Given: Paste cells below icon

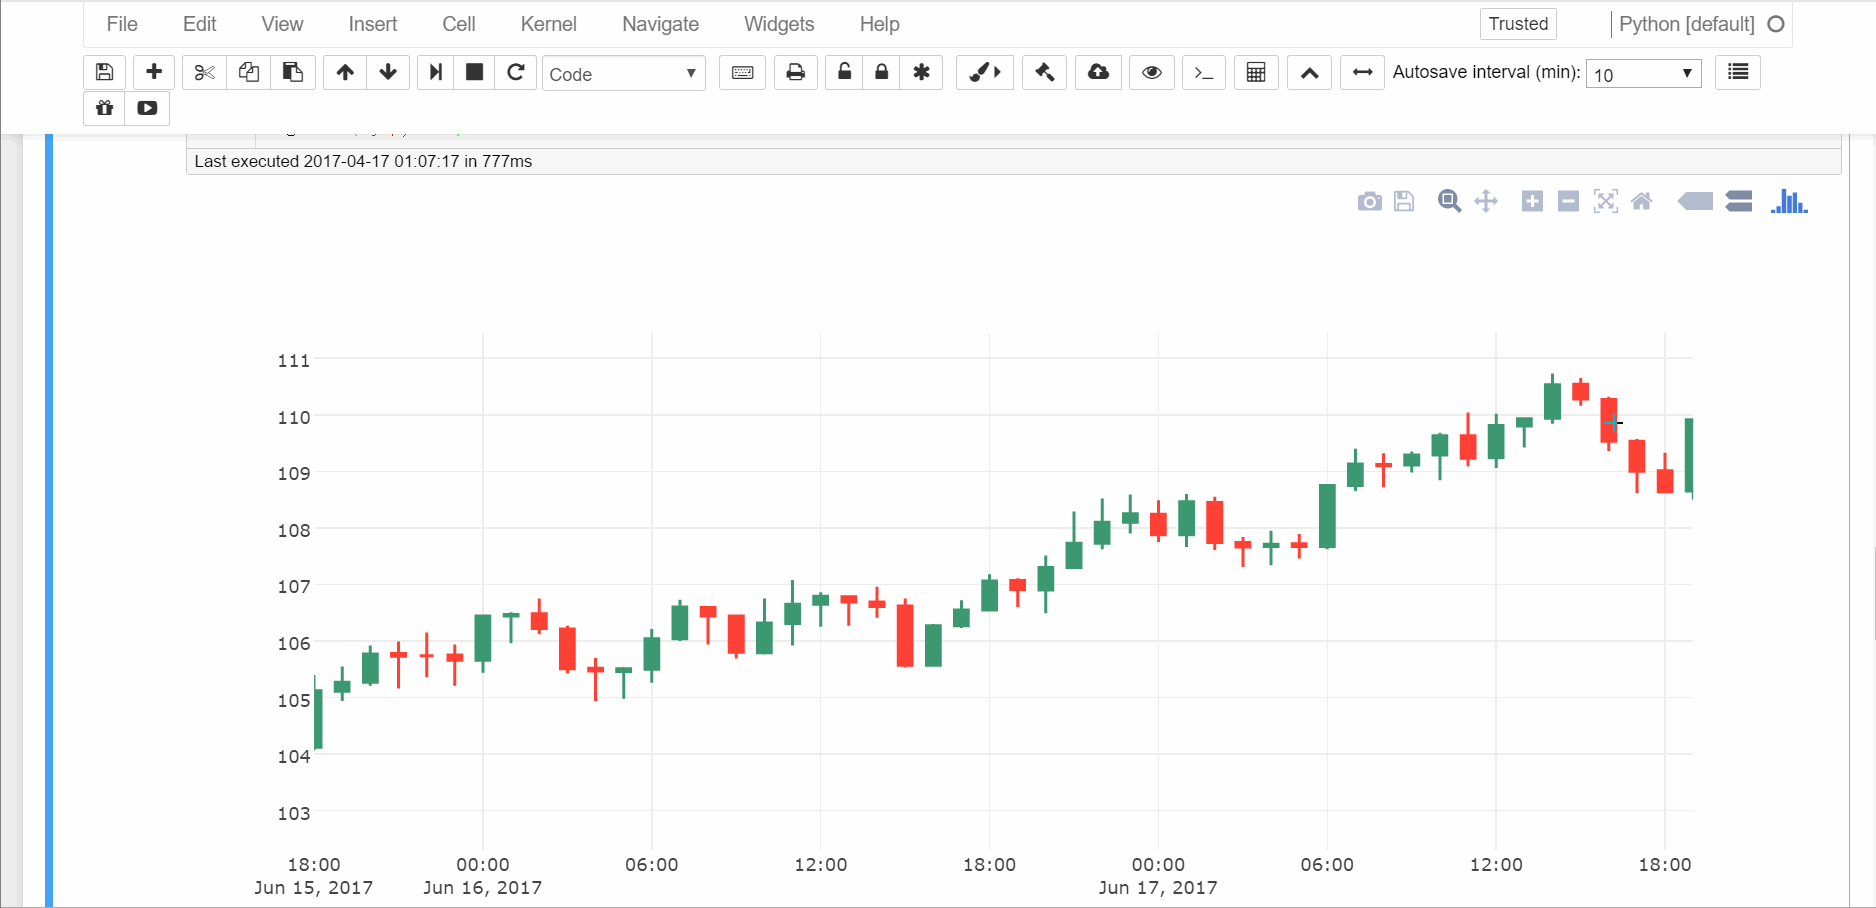Looking at the screenshot, I should tap(292, 72).
